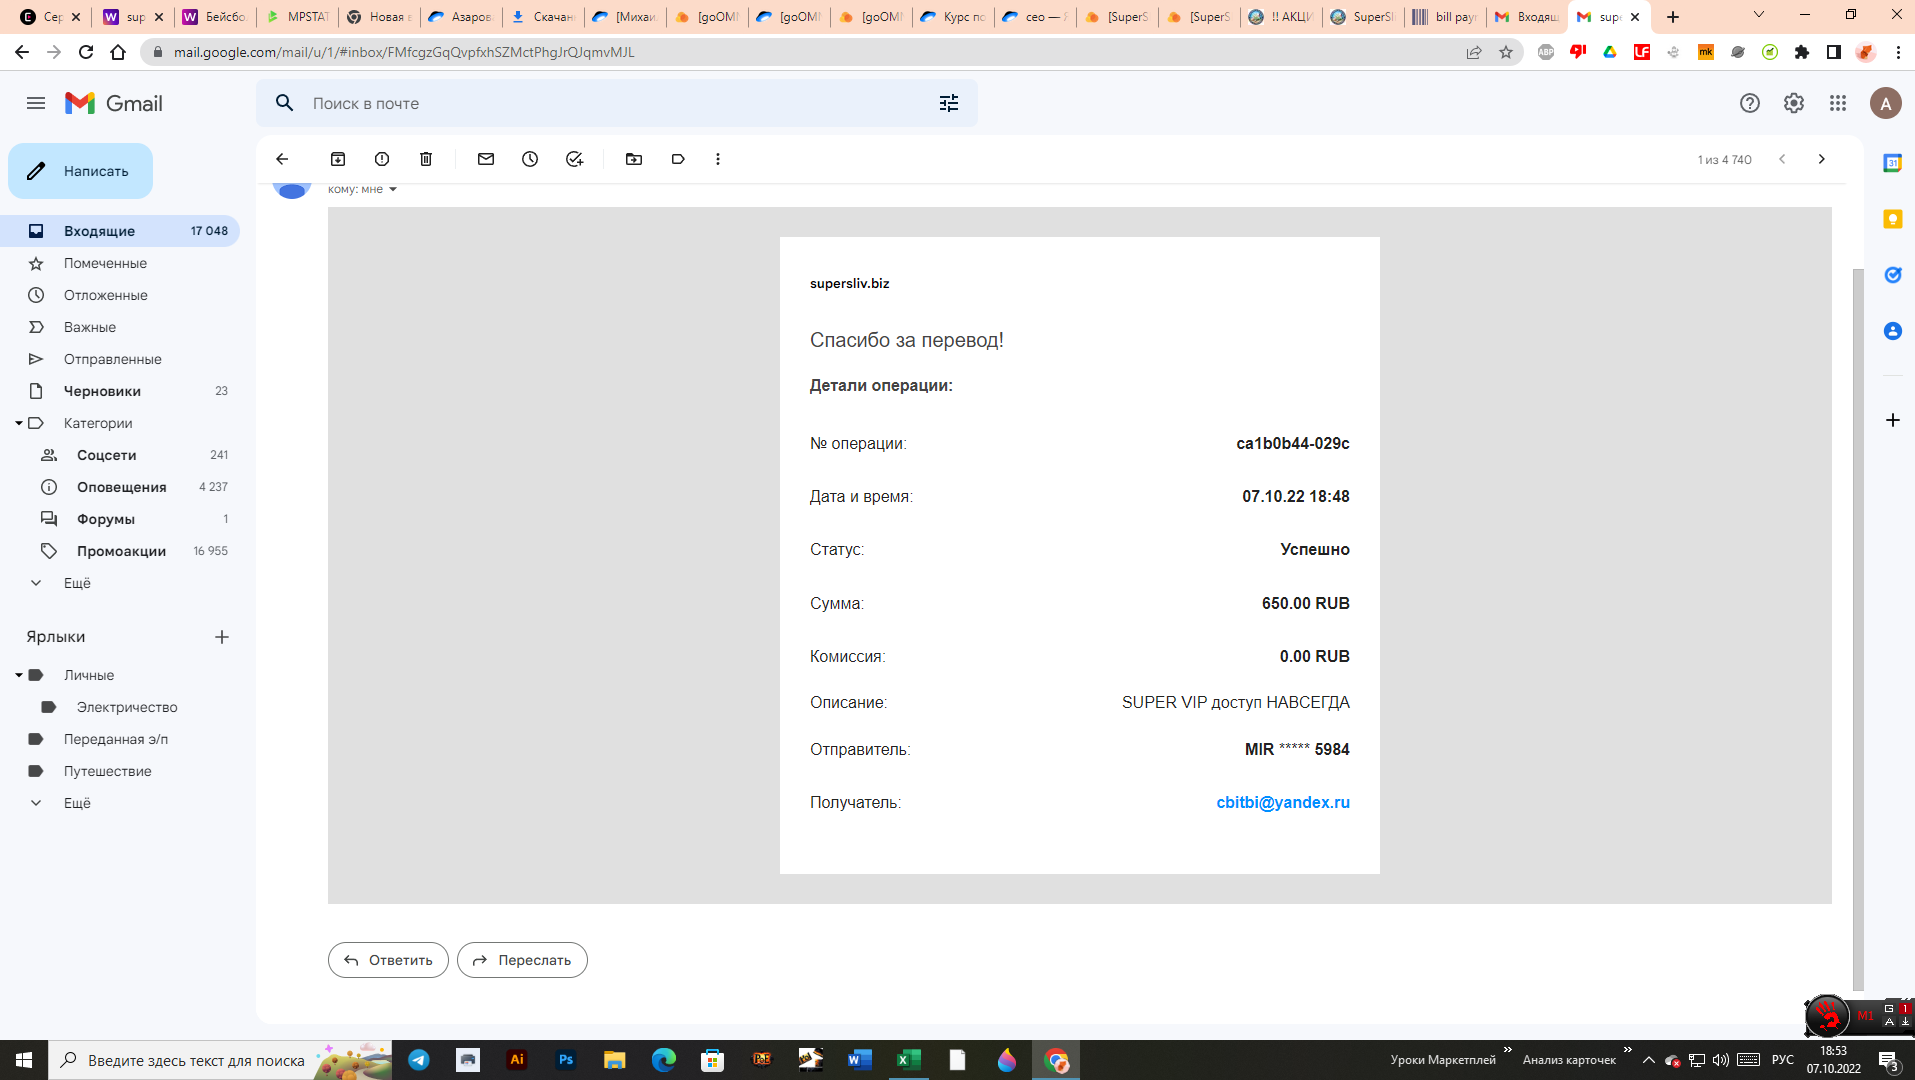Open Labels icon in mail toolbar

click(678, 159)
